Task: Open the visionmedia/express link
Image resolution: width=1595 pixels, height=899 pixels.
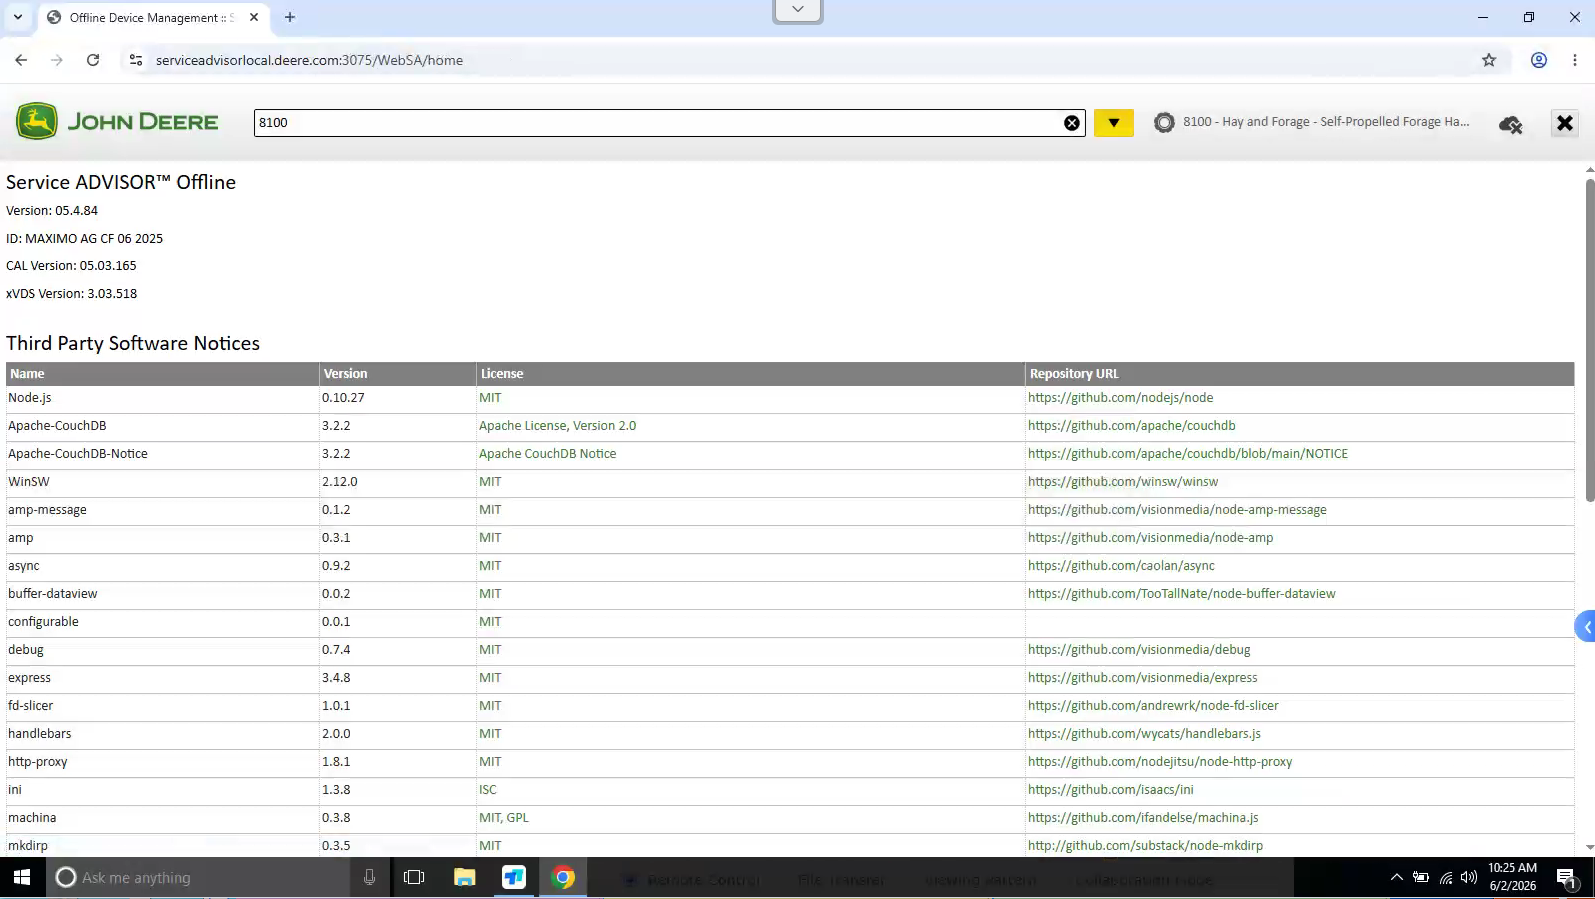Action: (1142, 678)
